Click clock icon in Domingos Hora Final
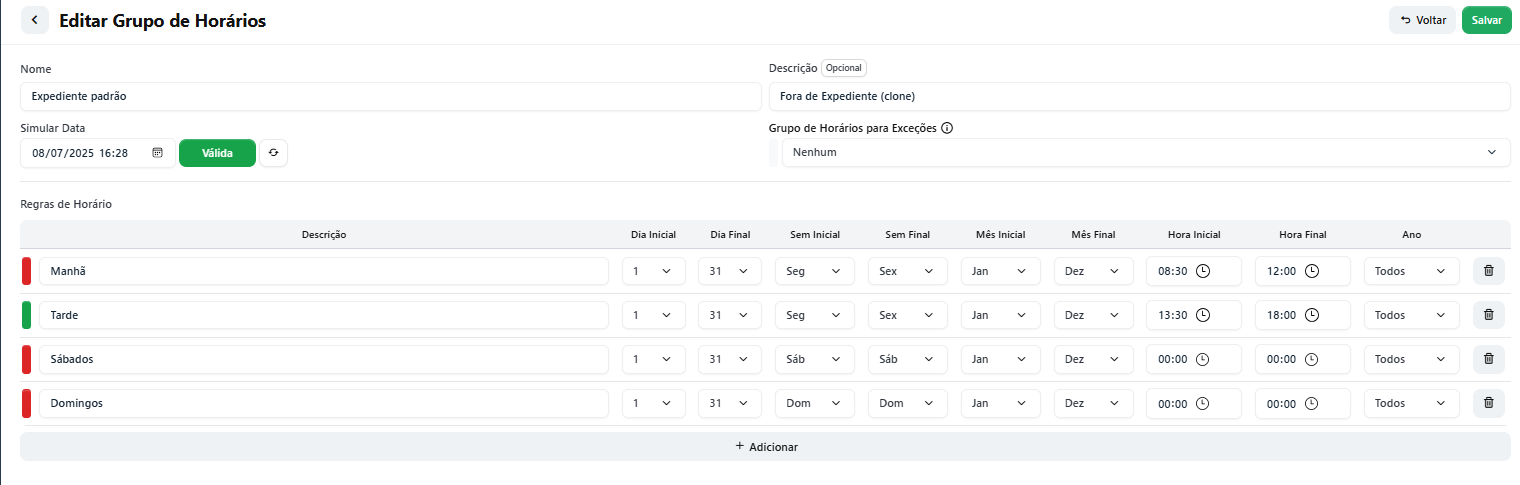Image resolution: width=1520 pixels, height=485 pixels. click(x=1312, y=403)
